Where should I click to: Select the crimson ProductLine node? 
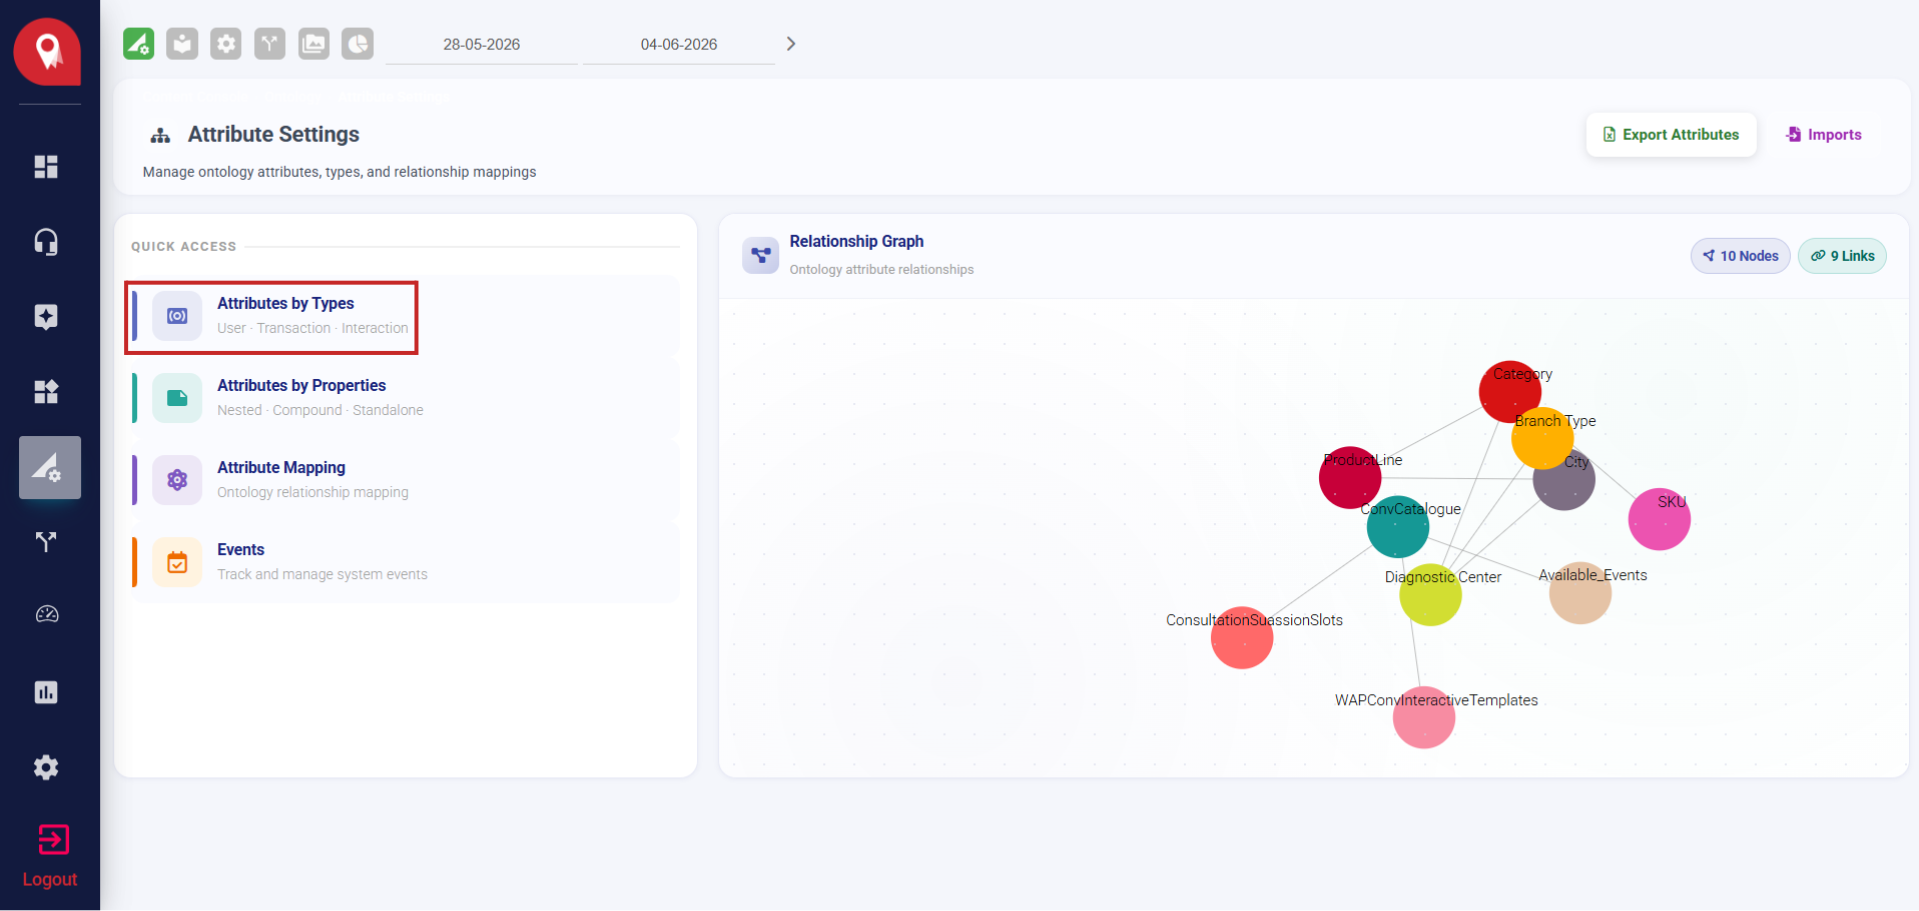click(1350, 477)
